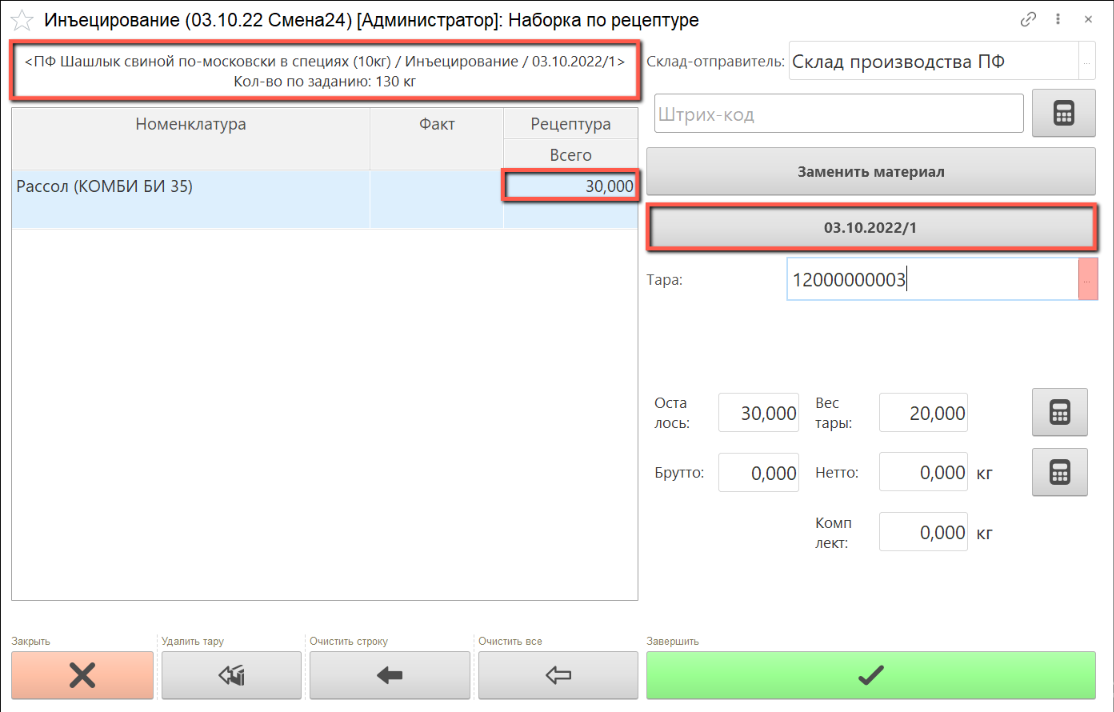The image size is (1114, 712).
Task: Focus the Штрих-код input field
Action: pyautogui.click(x=838, y=114)
